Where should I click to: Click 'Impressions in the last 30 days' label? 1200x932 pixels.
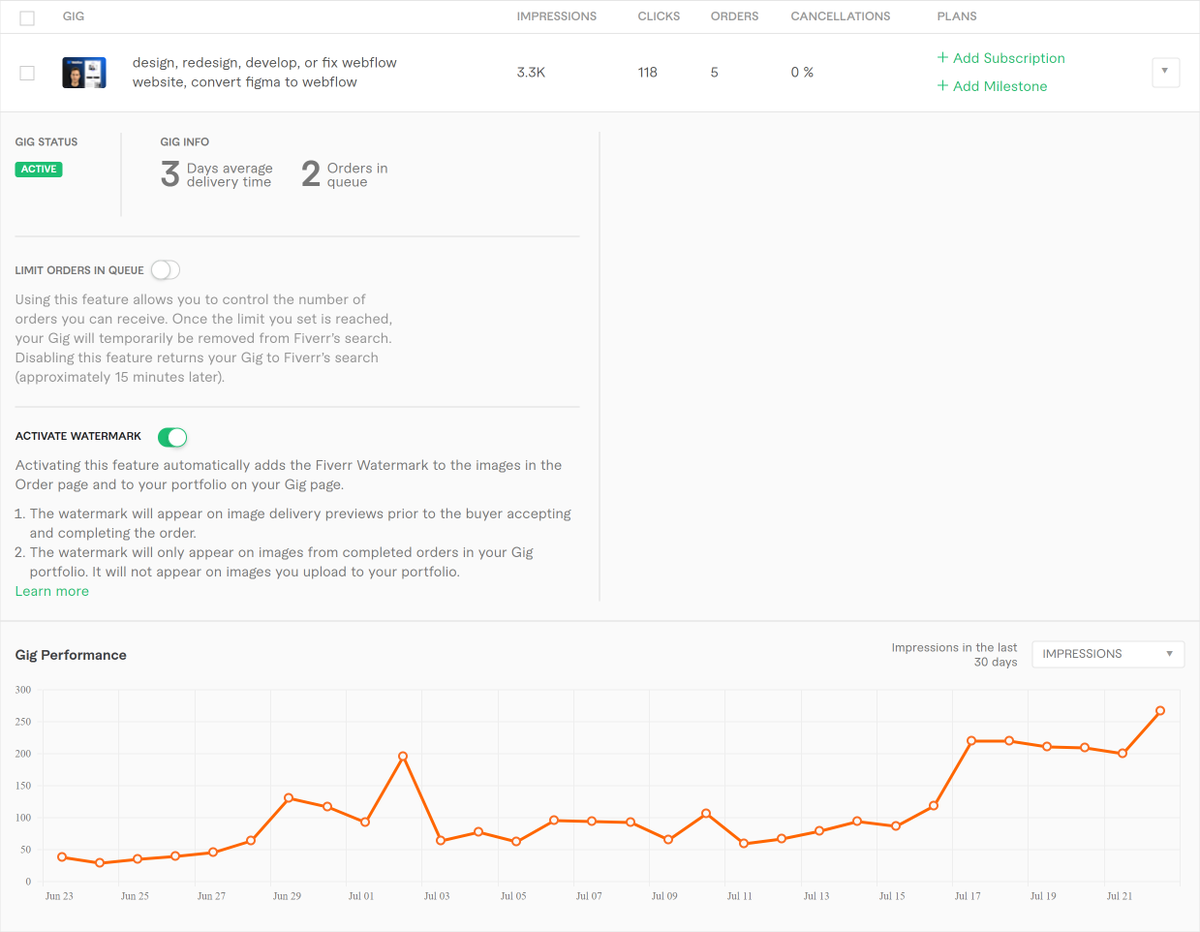(955, 655)
